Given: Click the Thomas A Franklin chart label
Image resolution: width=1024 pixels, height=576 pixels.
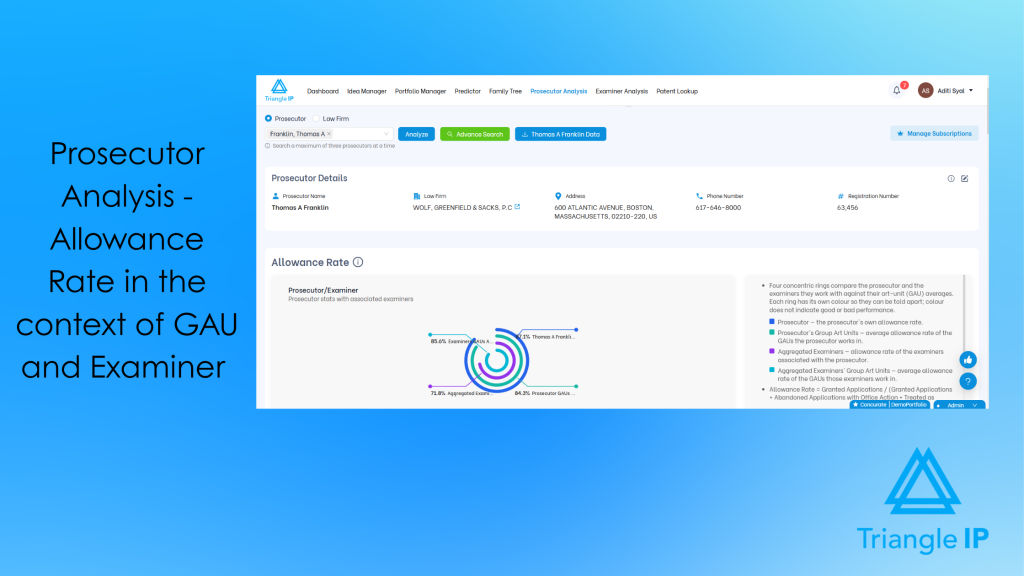Looking at the screenshot, I should [x=546, y=337].
